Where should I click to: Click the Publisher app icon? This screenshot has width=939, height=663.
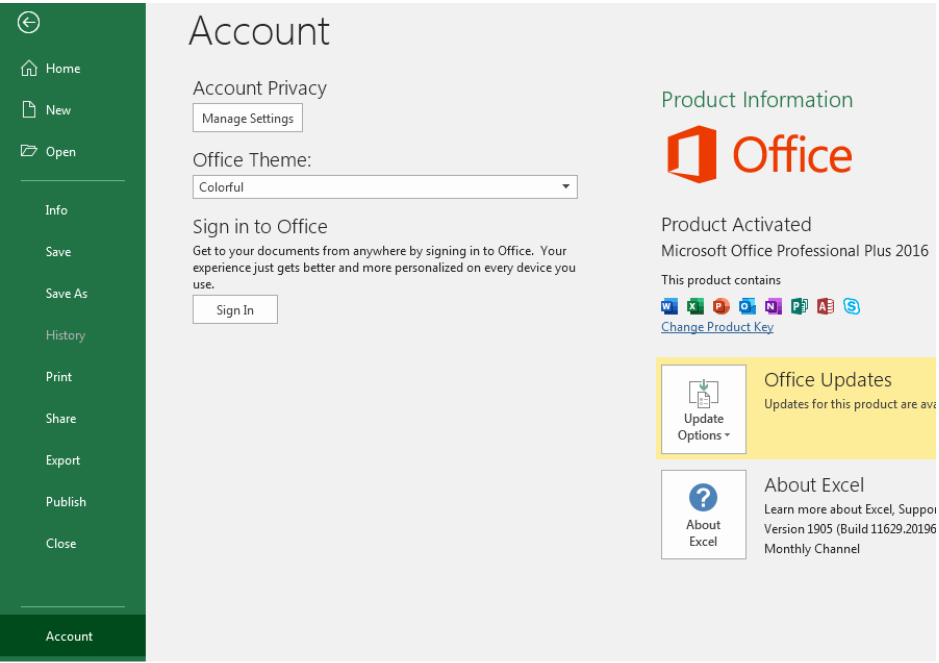(x=799, y=307)
